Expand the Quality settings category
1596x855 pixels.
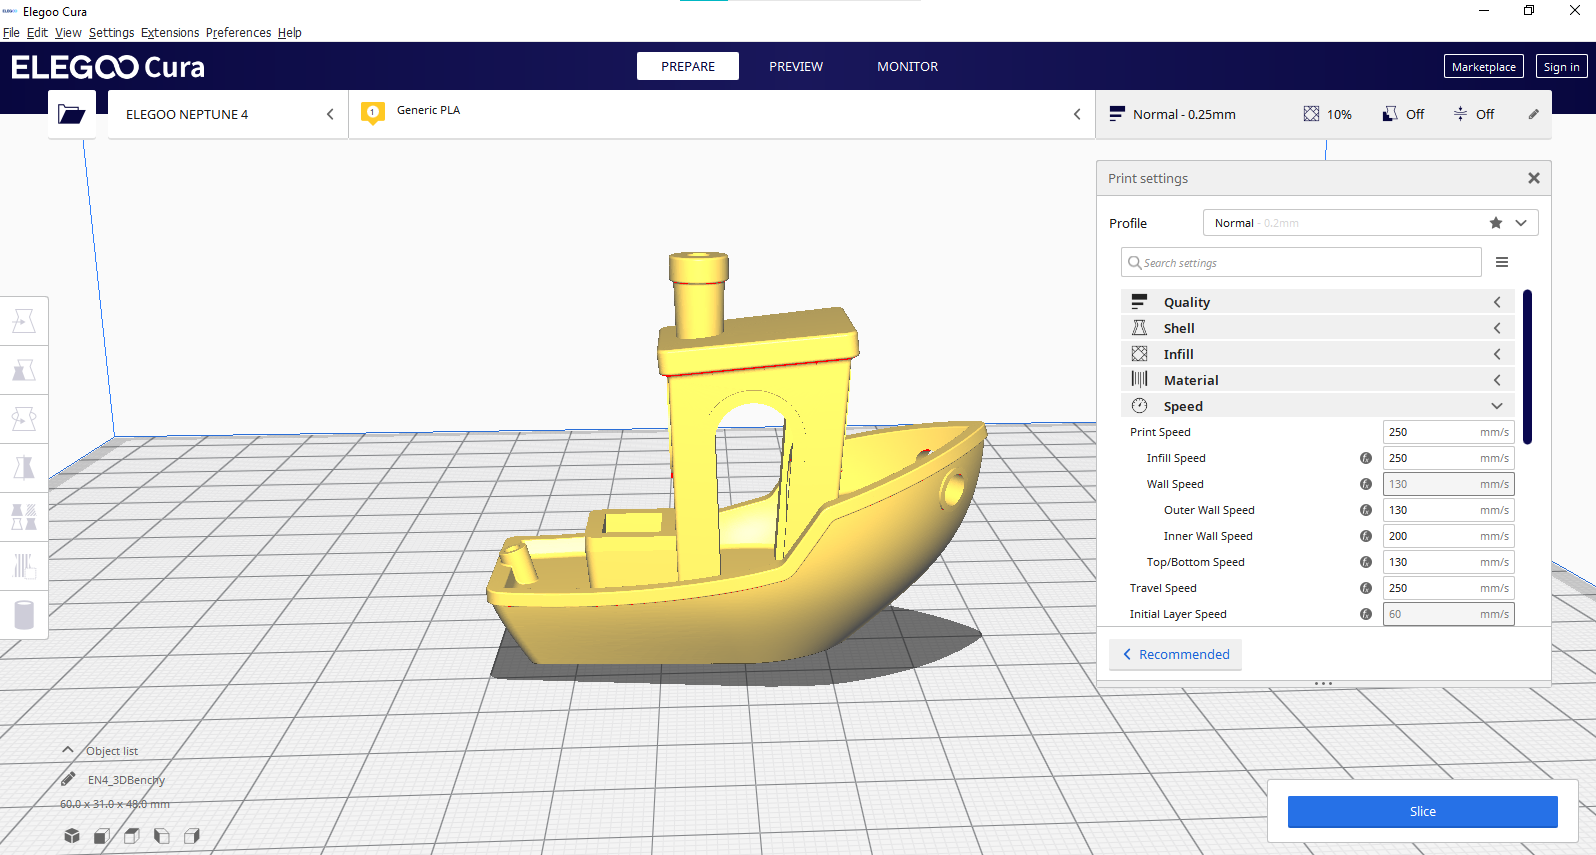tap(1318, 302)
